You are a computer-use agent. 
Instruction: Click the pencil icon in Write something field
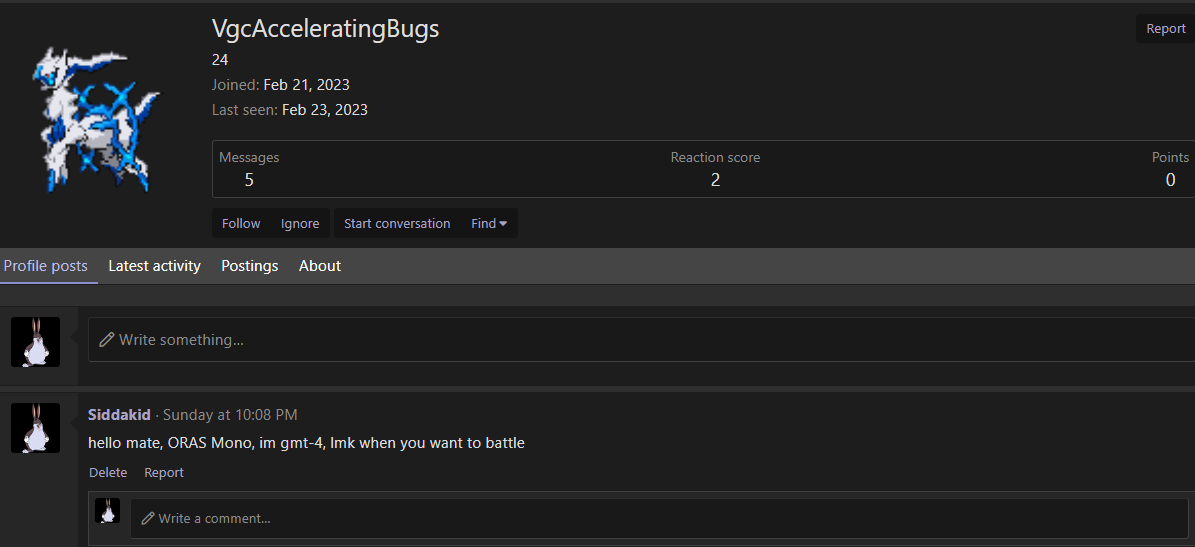pyautogui.click(x=107, y=340)
